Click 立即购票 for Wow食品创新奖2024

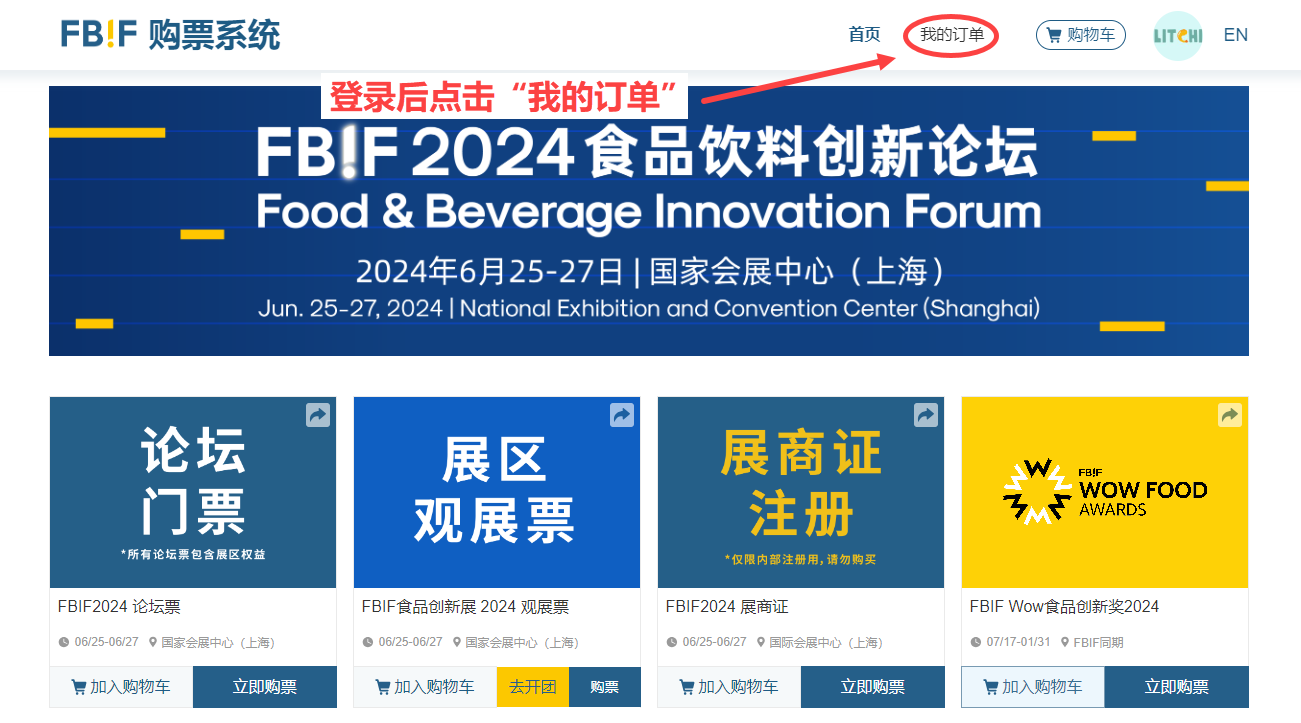click(1176, 687)
